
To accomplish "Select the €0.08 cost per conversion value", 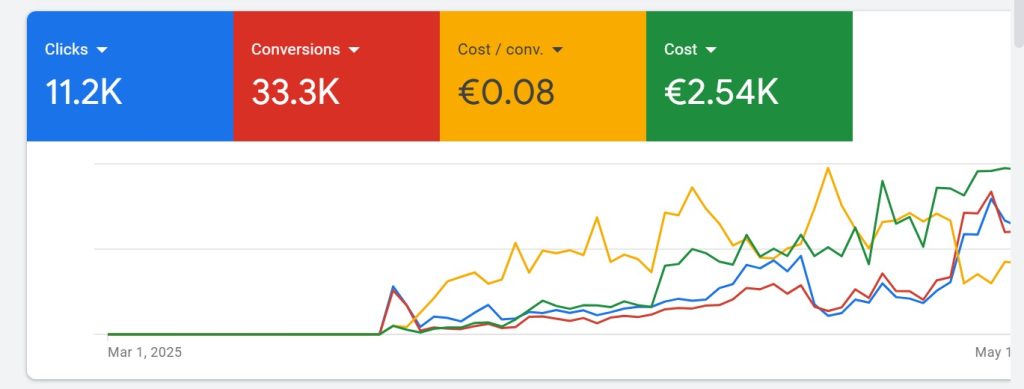I will click(x=506, y=92).
